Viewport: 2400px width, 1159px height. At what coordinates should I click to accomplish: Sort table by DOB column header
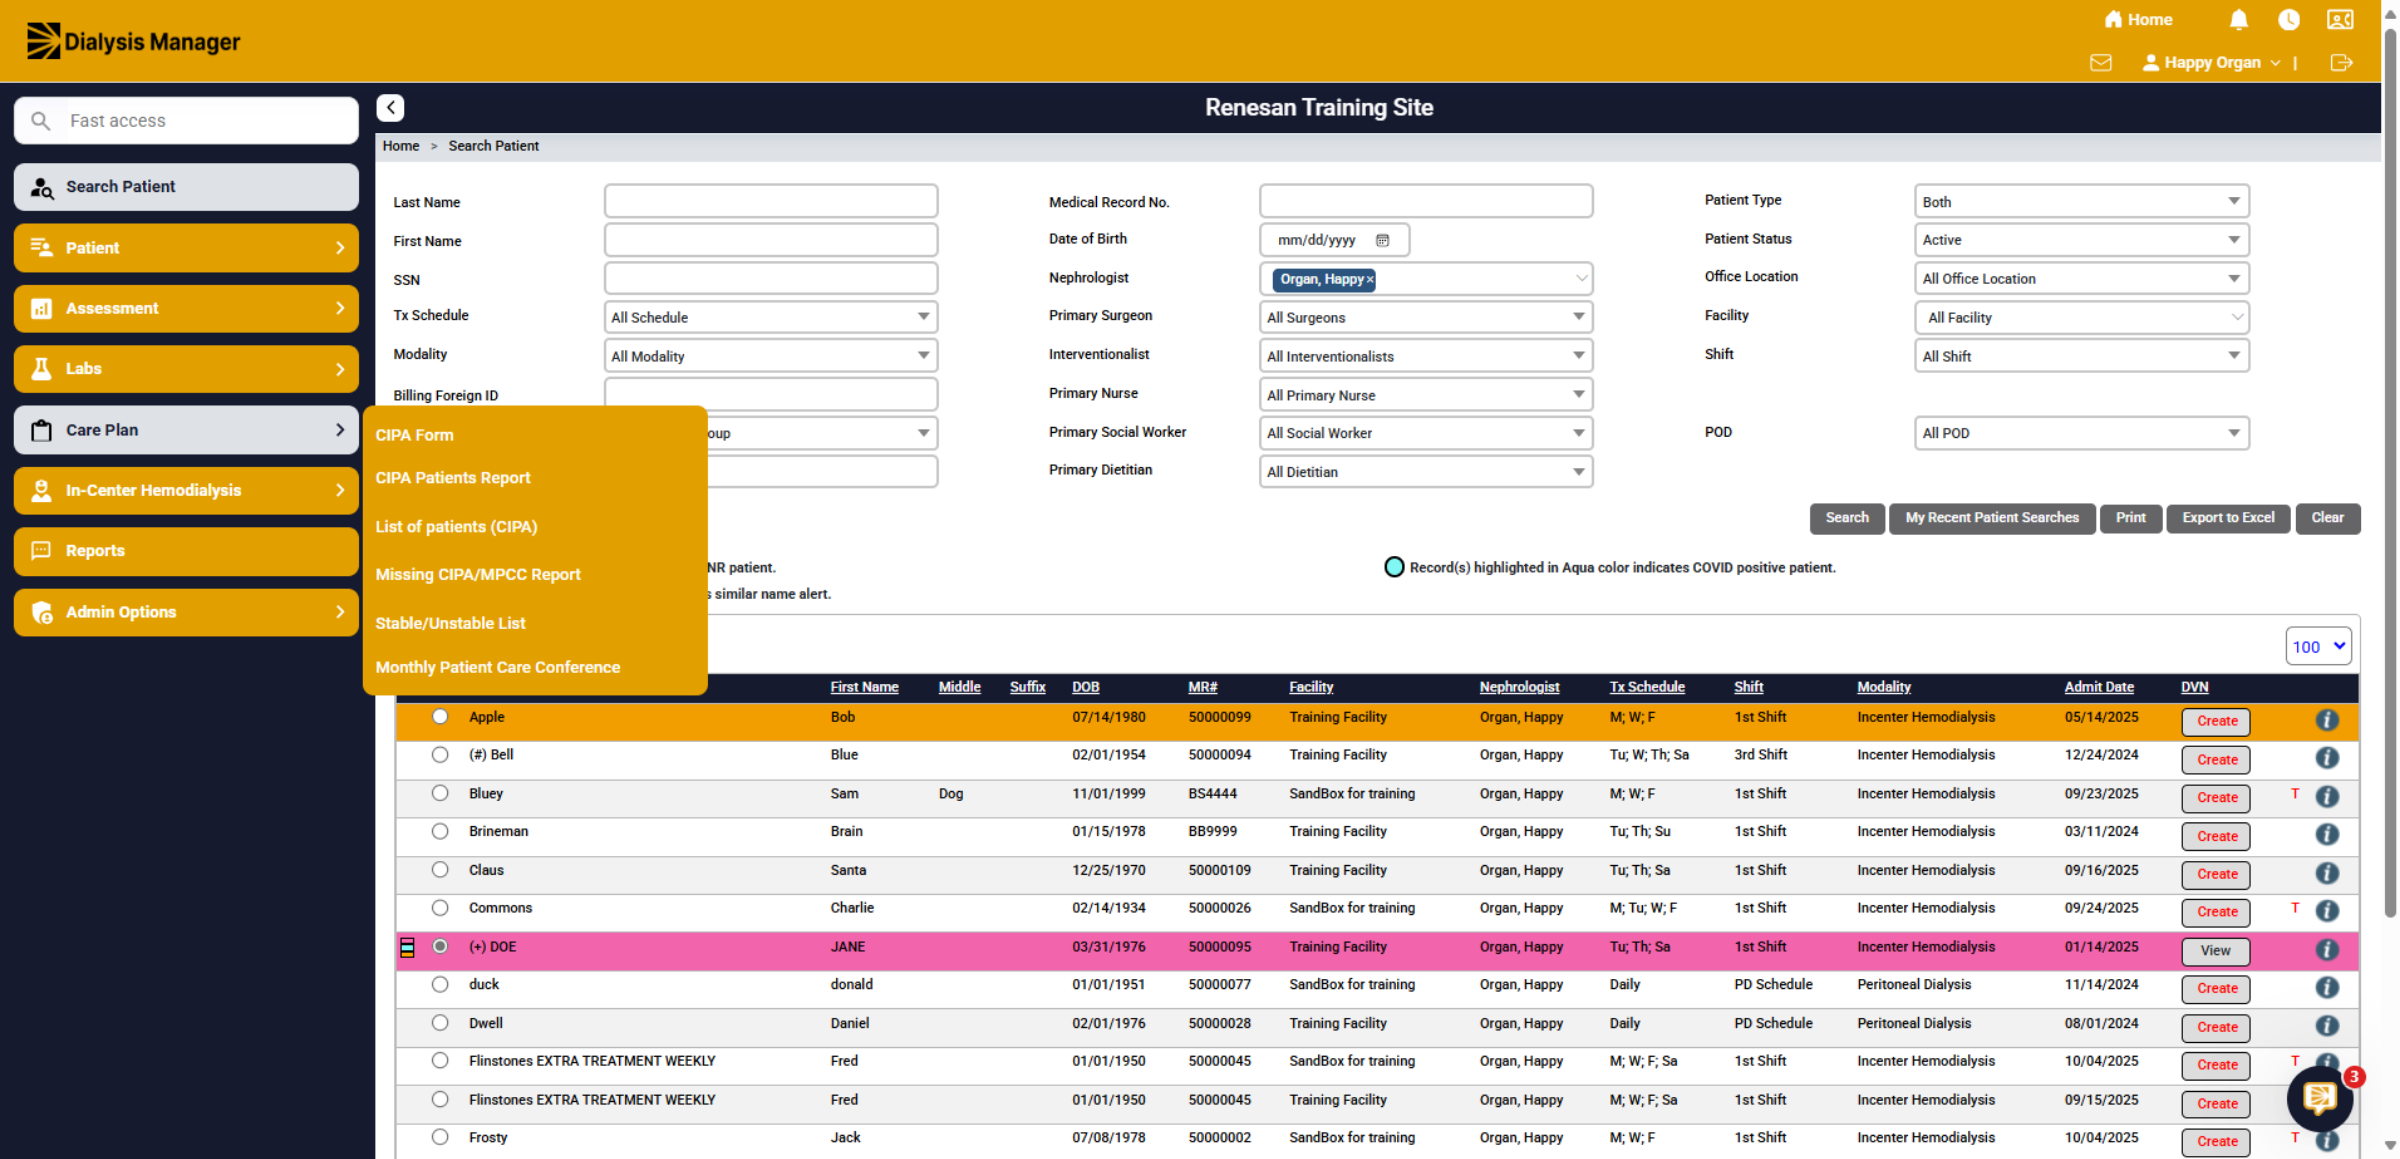1085,687
